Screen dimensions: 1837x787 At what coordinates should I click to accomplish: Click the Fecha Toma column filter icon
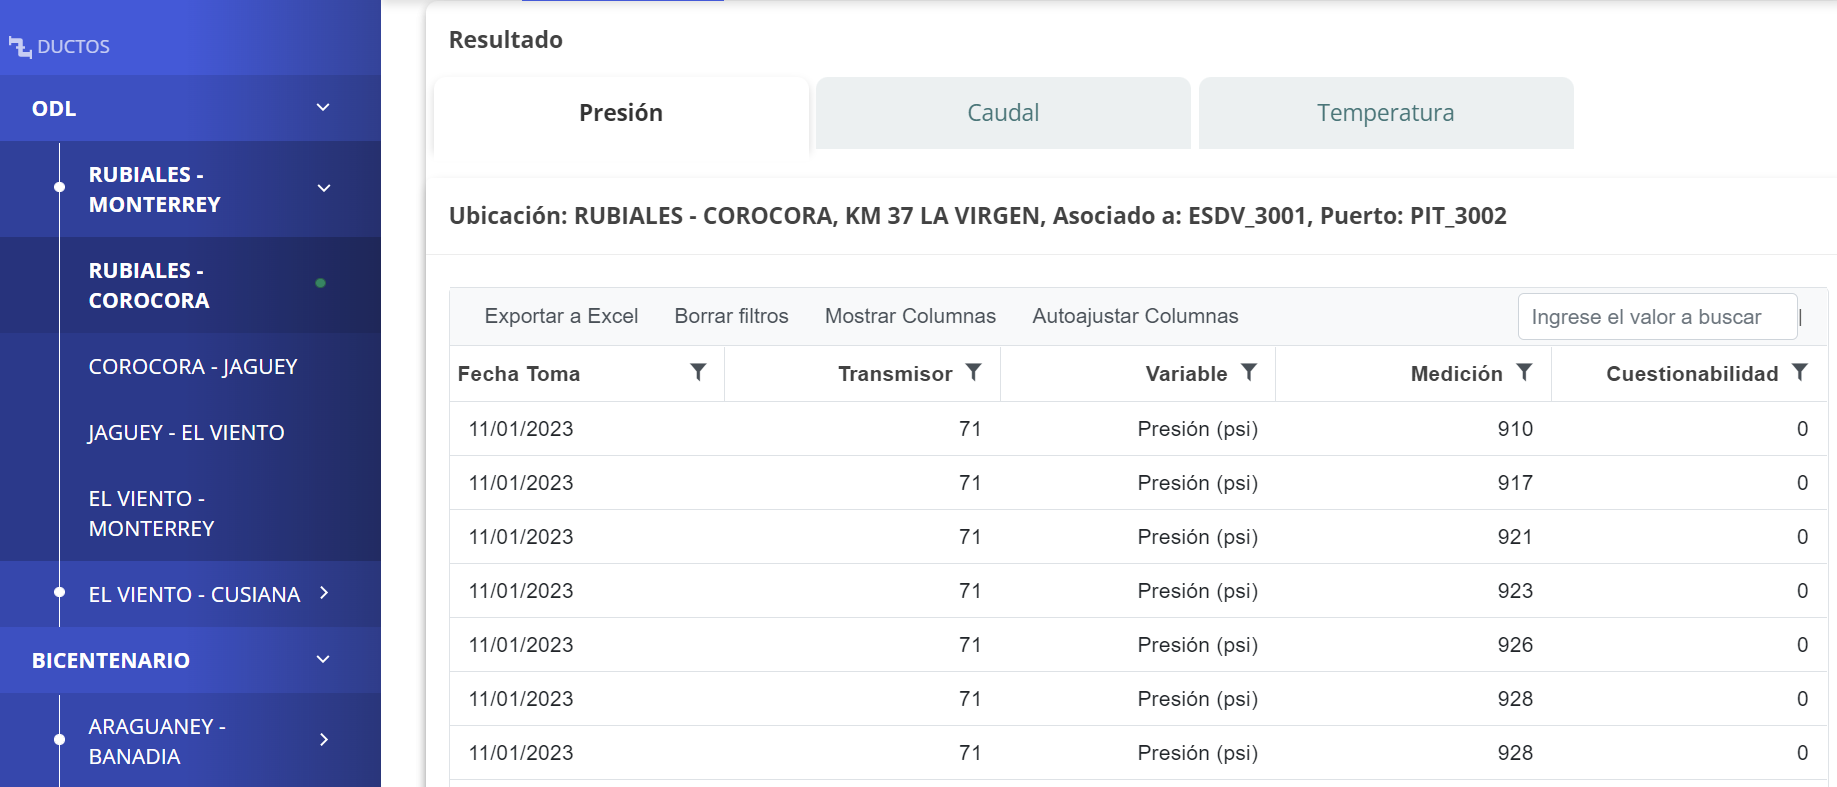[x=698, y=372]
